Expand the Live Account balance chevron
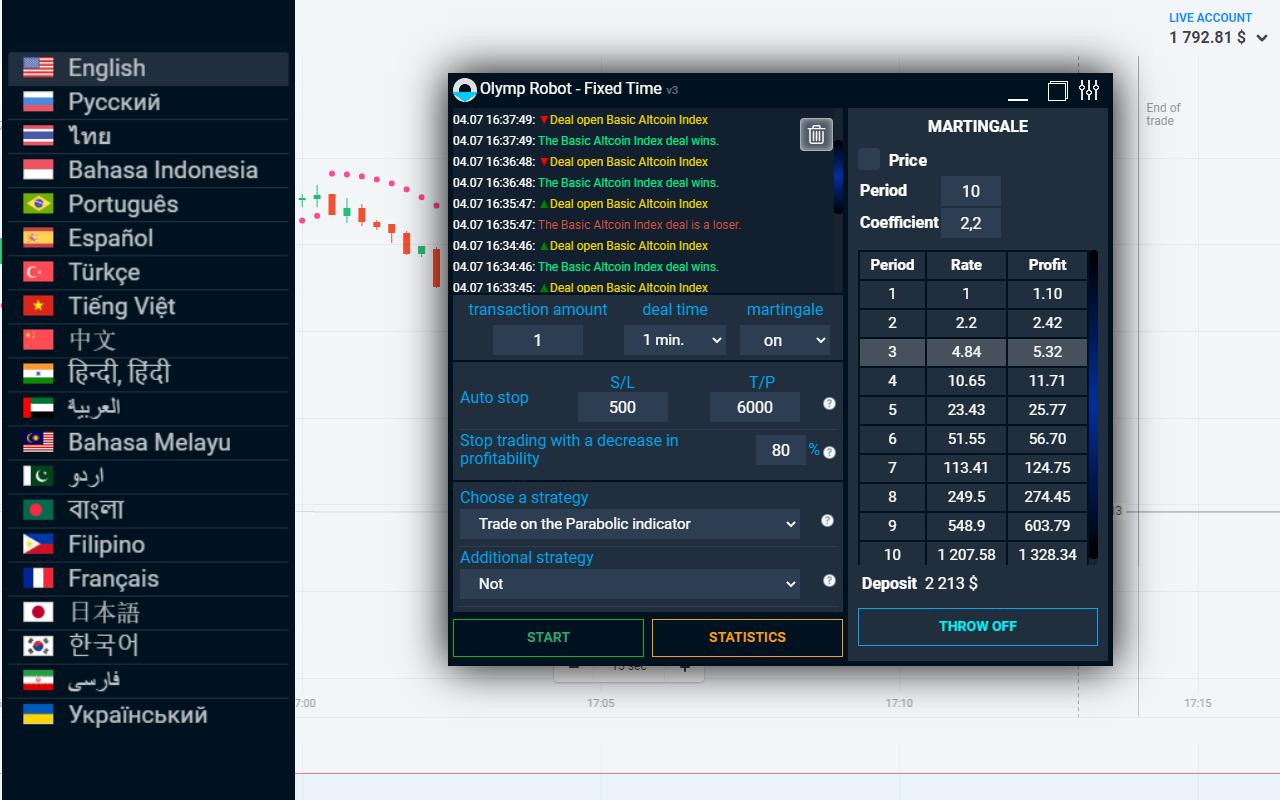Viewport: 1280px width, 800px height. click(1262, 38)
